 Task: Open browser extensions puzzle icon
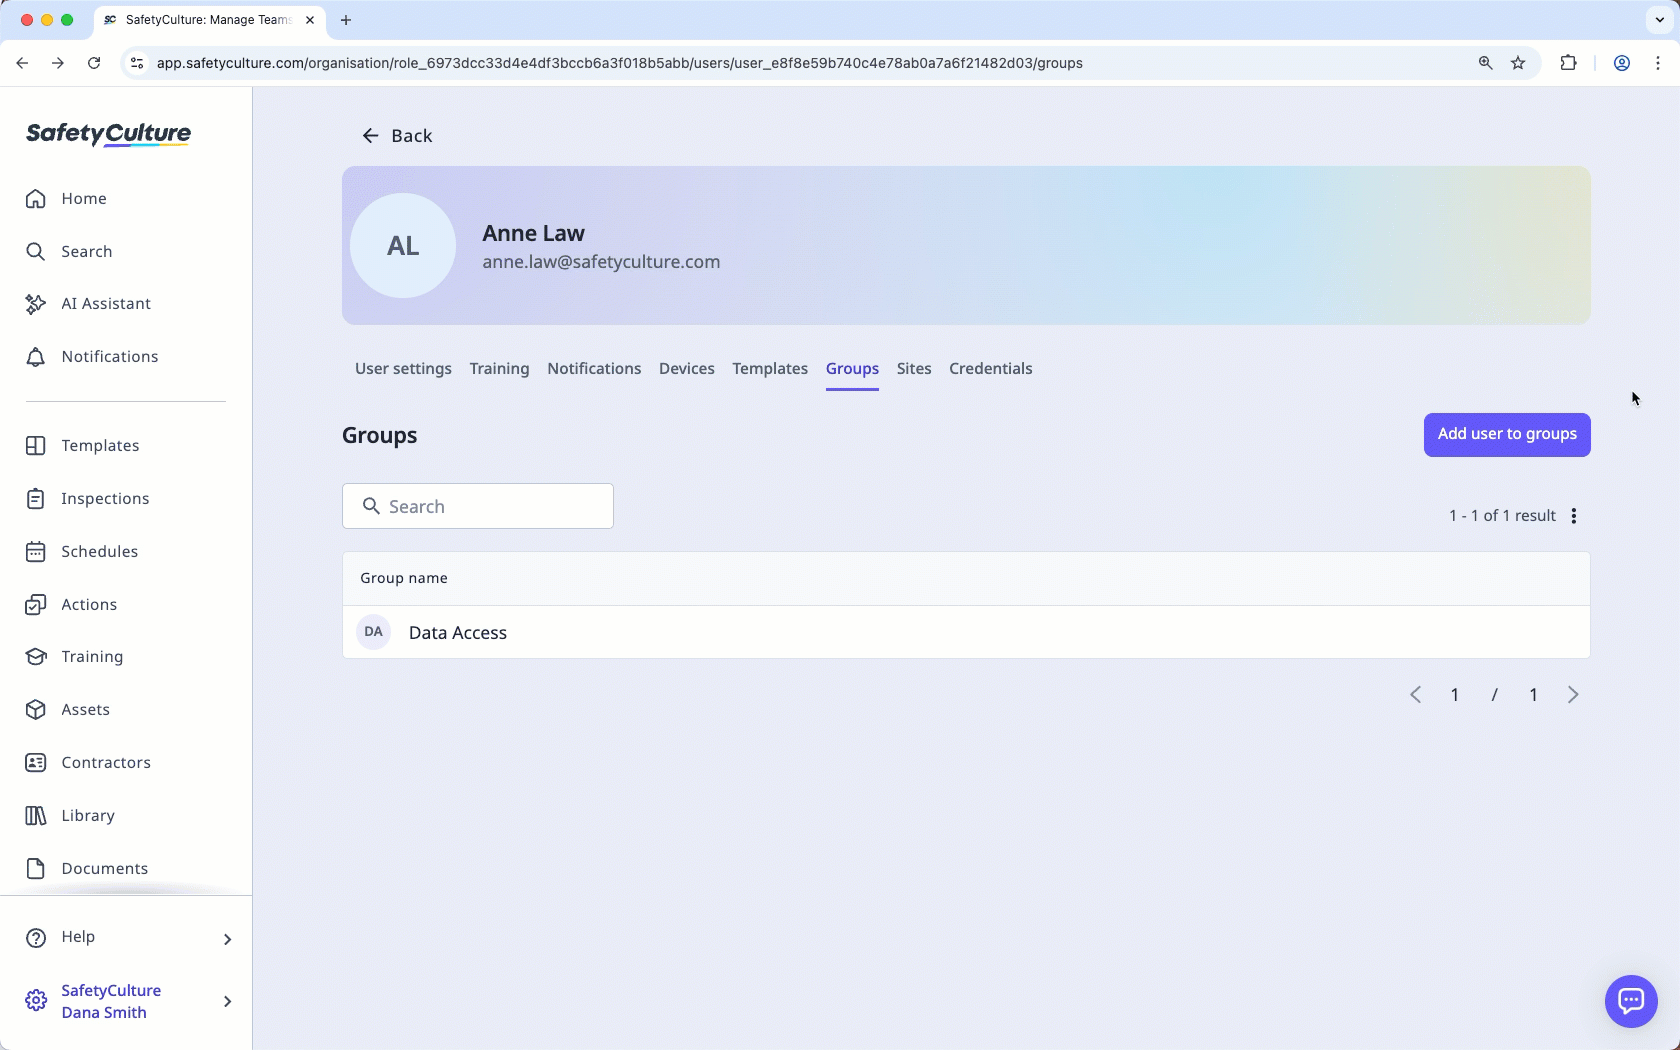click(1568, 63)
